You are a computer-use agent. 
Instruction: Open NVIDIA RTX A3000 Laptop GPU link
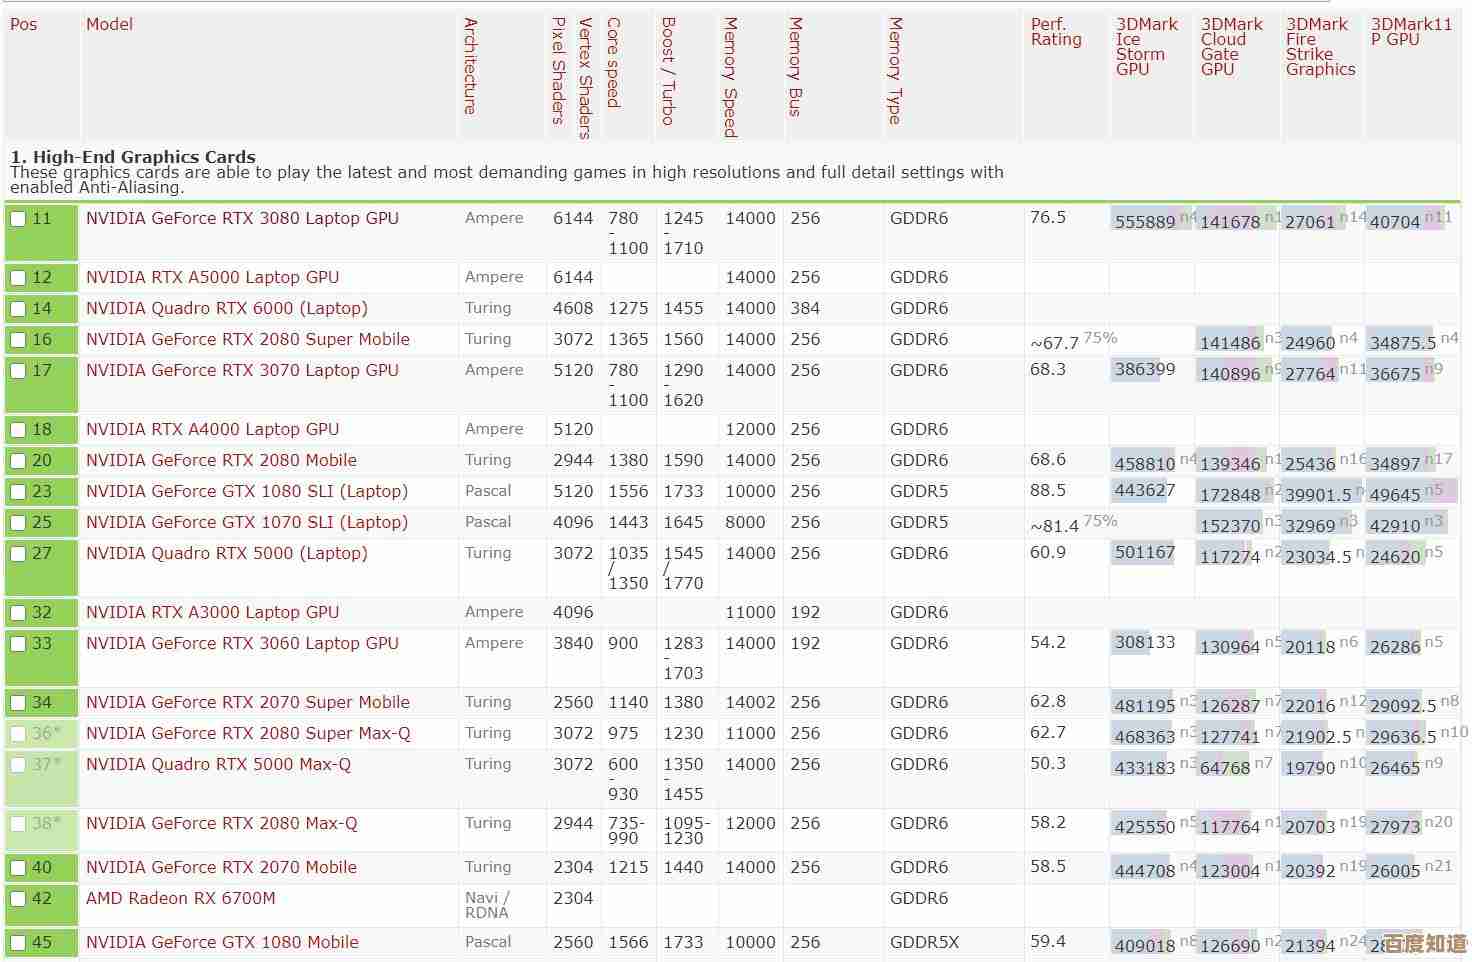[212, 612]
